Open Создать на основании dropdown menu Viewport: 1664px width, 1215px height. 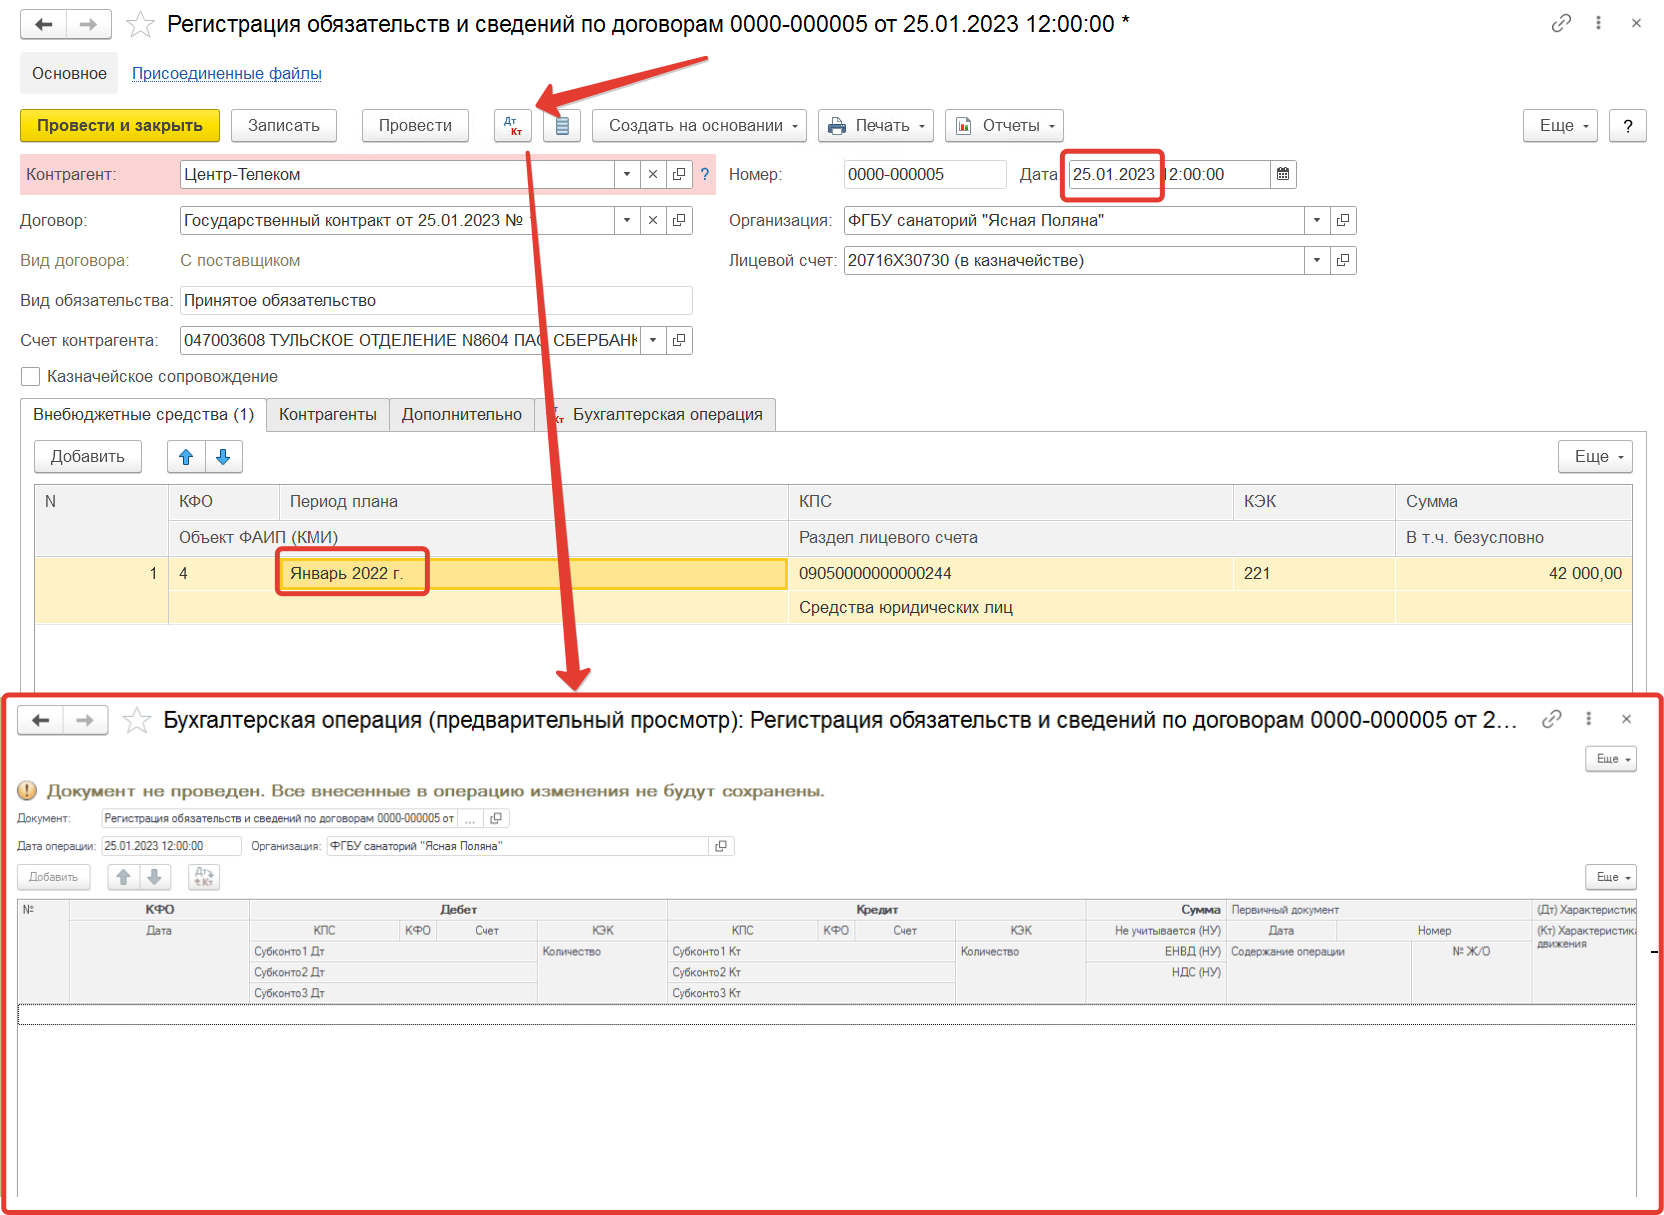pyautogui.click(x=699, y=126)
